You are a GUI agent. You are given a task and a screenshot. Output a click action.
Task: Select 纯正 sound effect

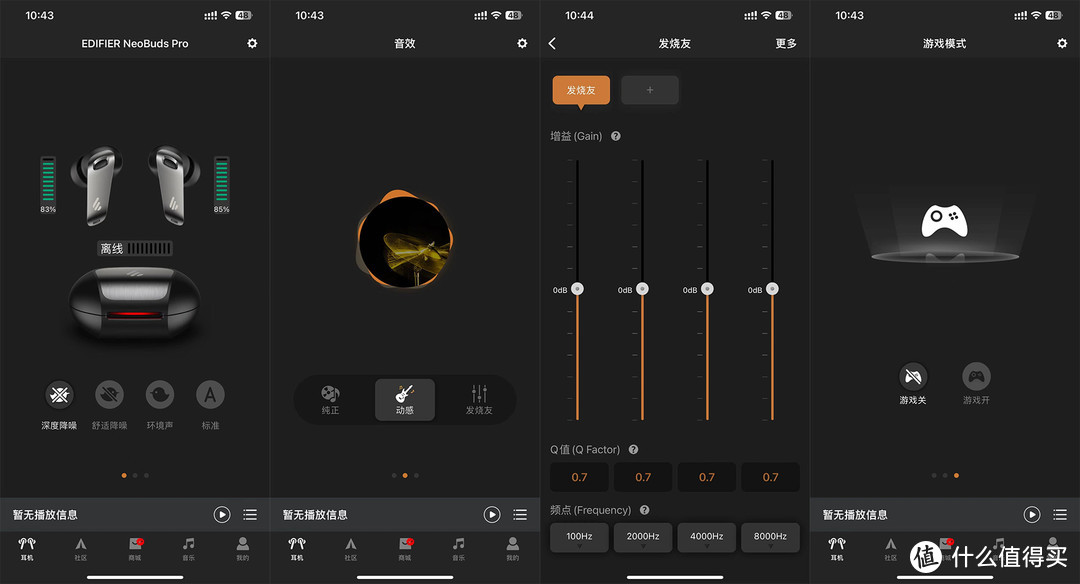pos(331,399)
